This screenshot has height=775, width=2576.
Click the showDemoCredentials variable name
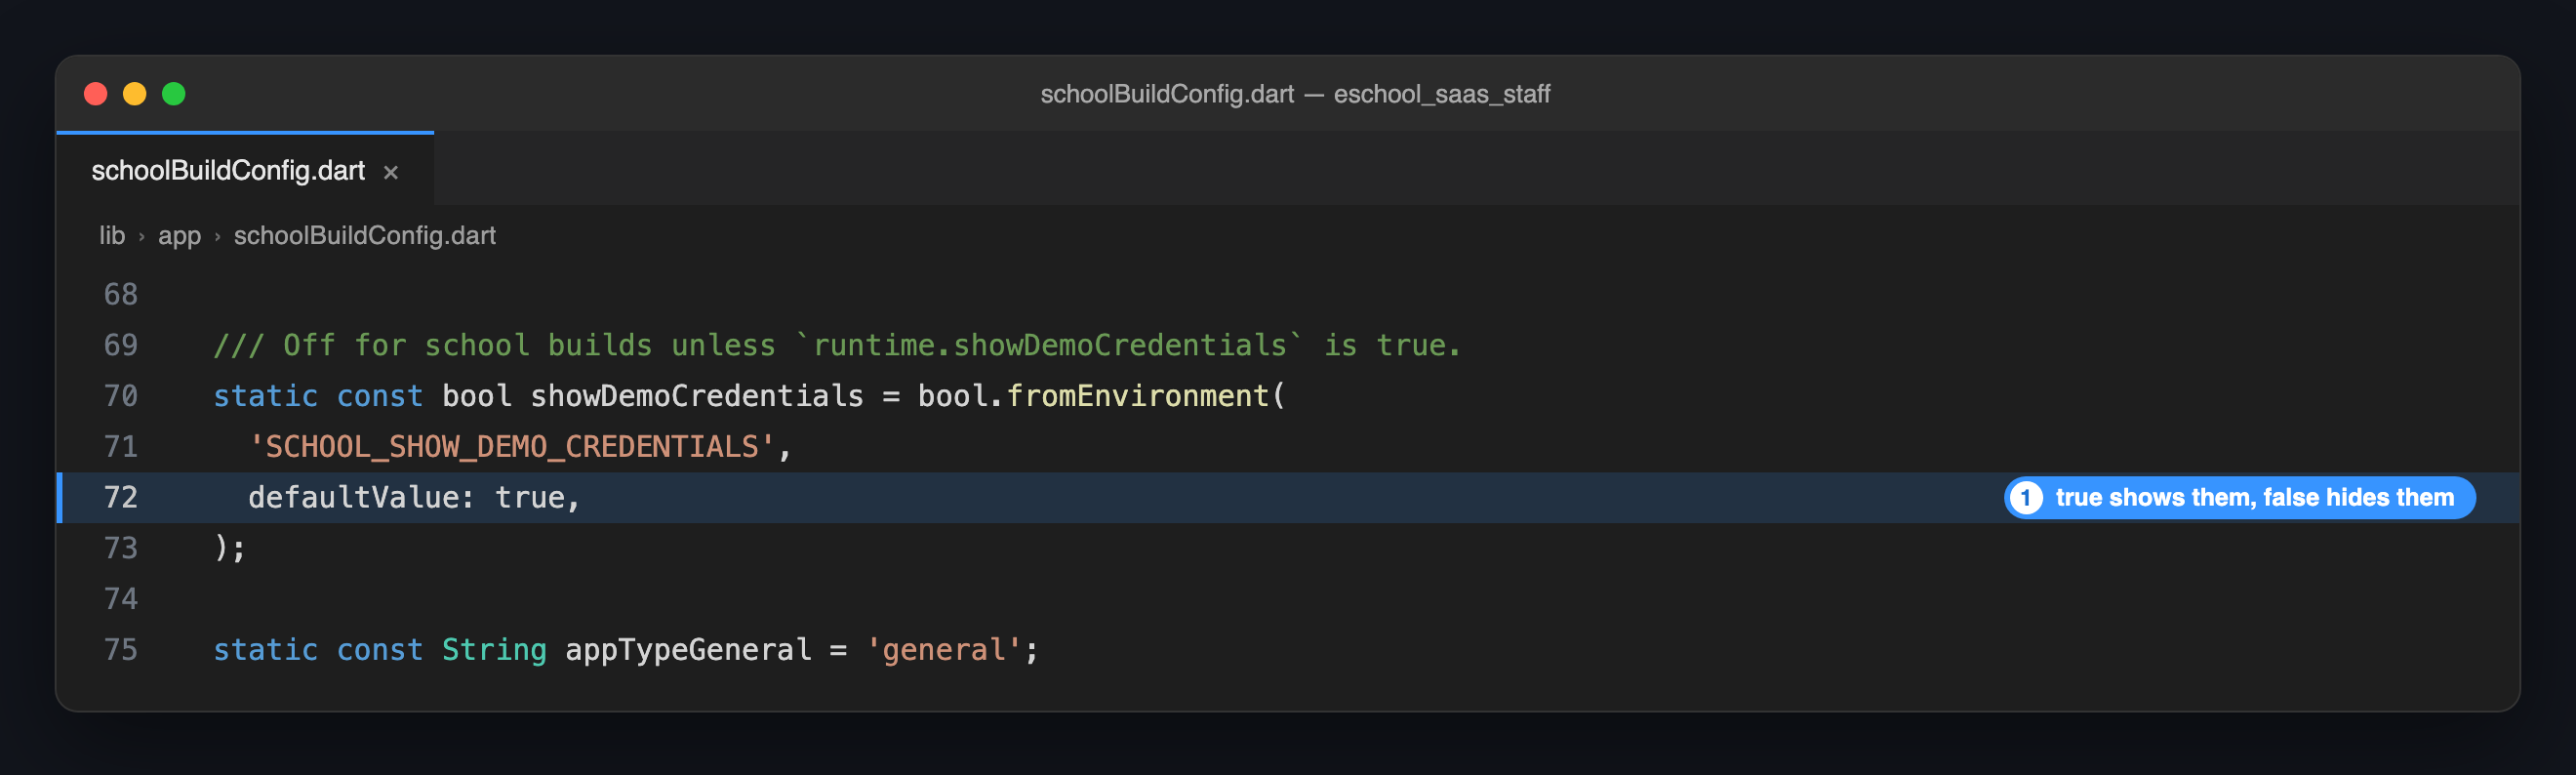[x=697, y=396]
